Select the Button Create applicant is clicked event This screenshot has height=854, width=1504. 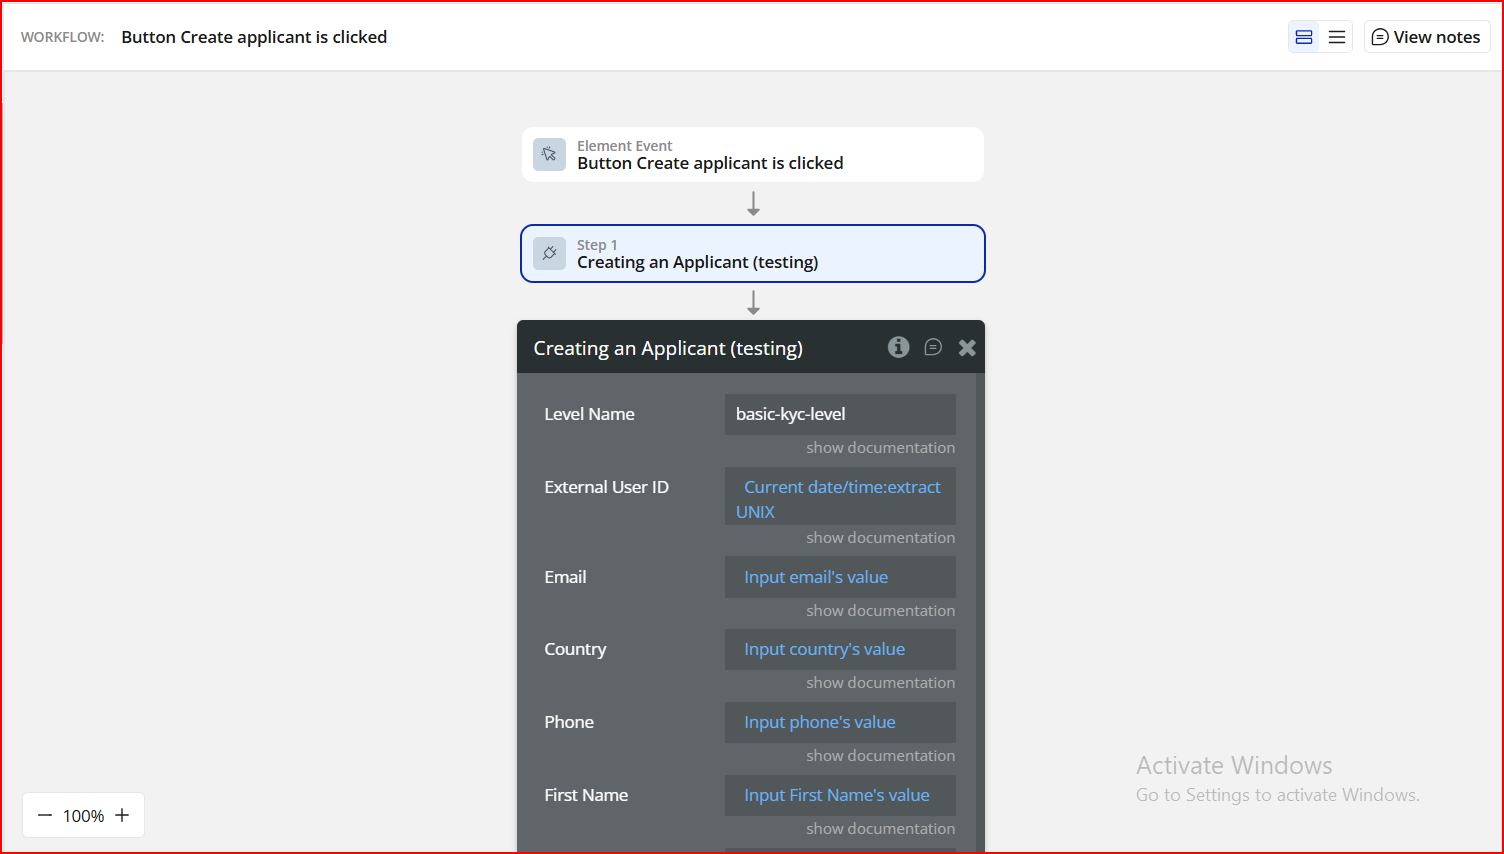click(752, 155)
